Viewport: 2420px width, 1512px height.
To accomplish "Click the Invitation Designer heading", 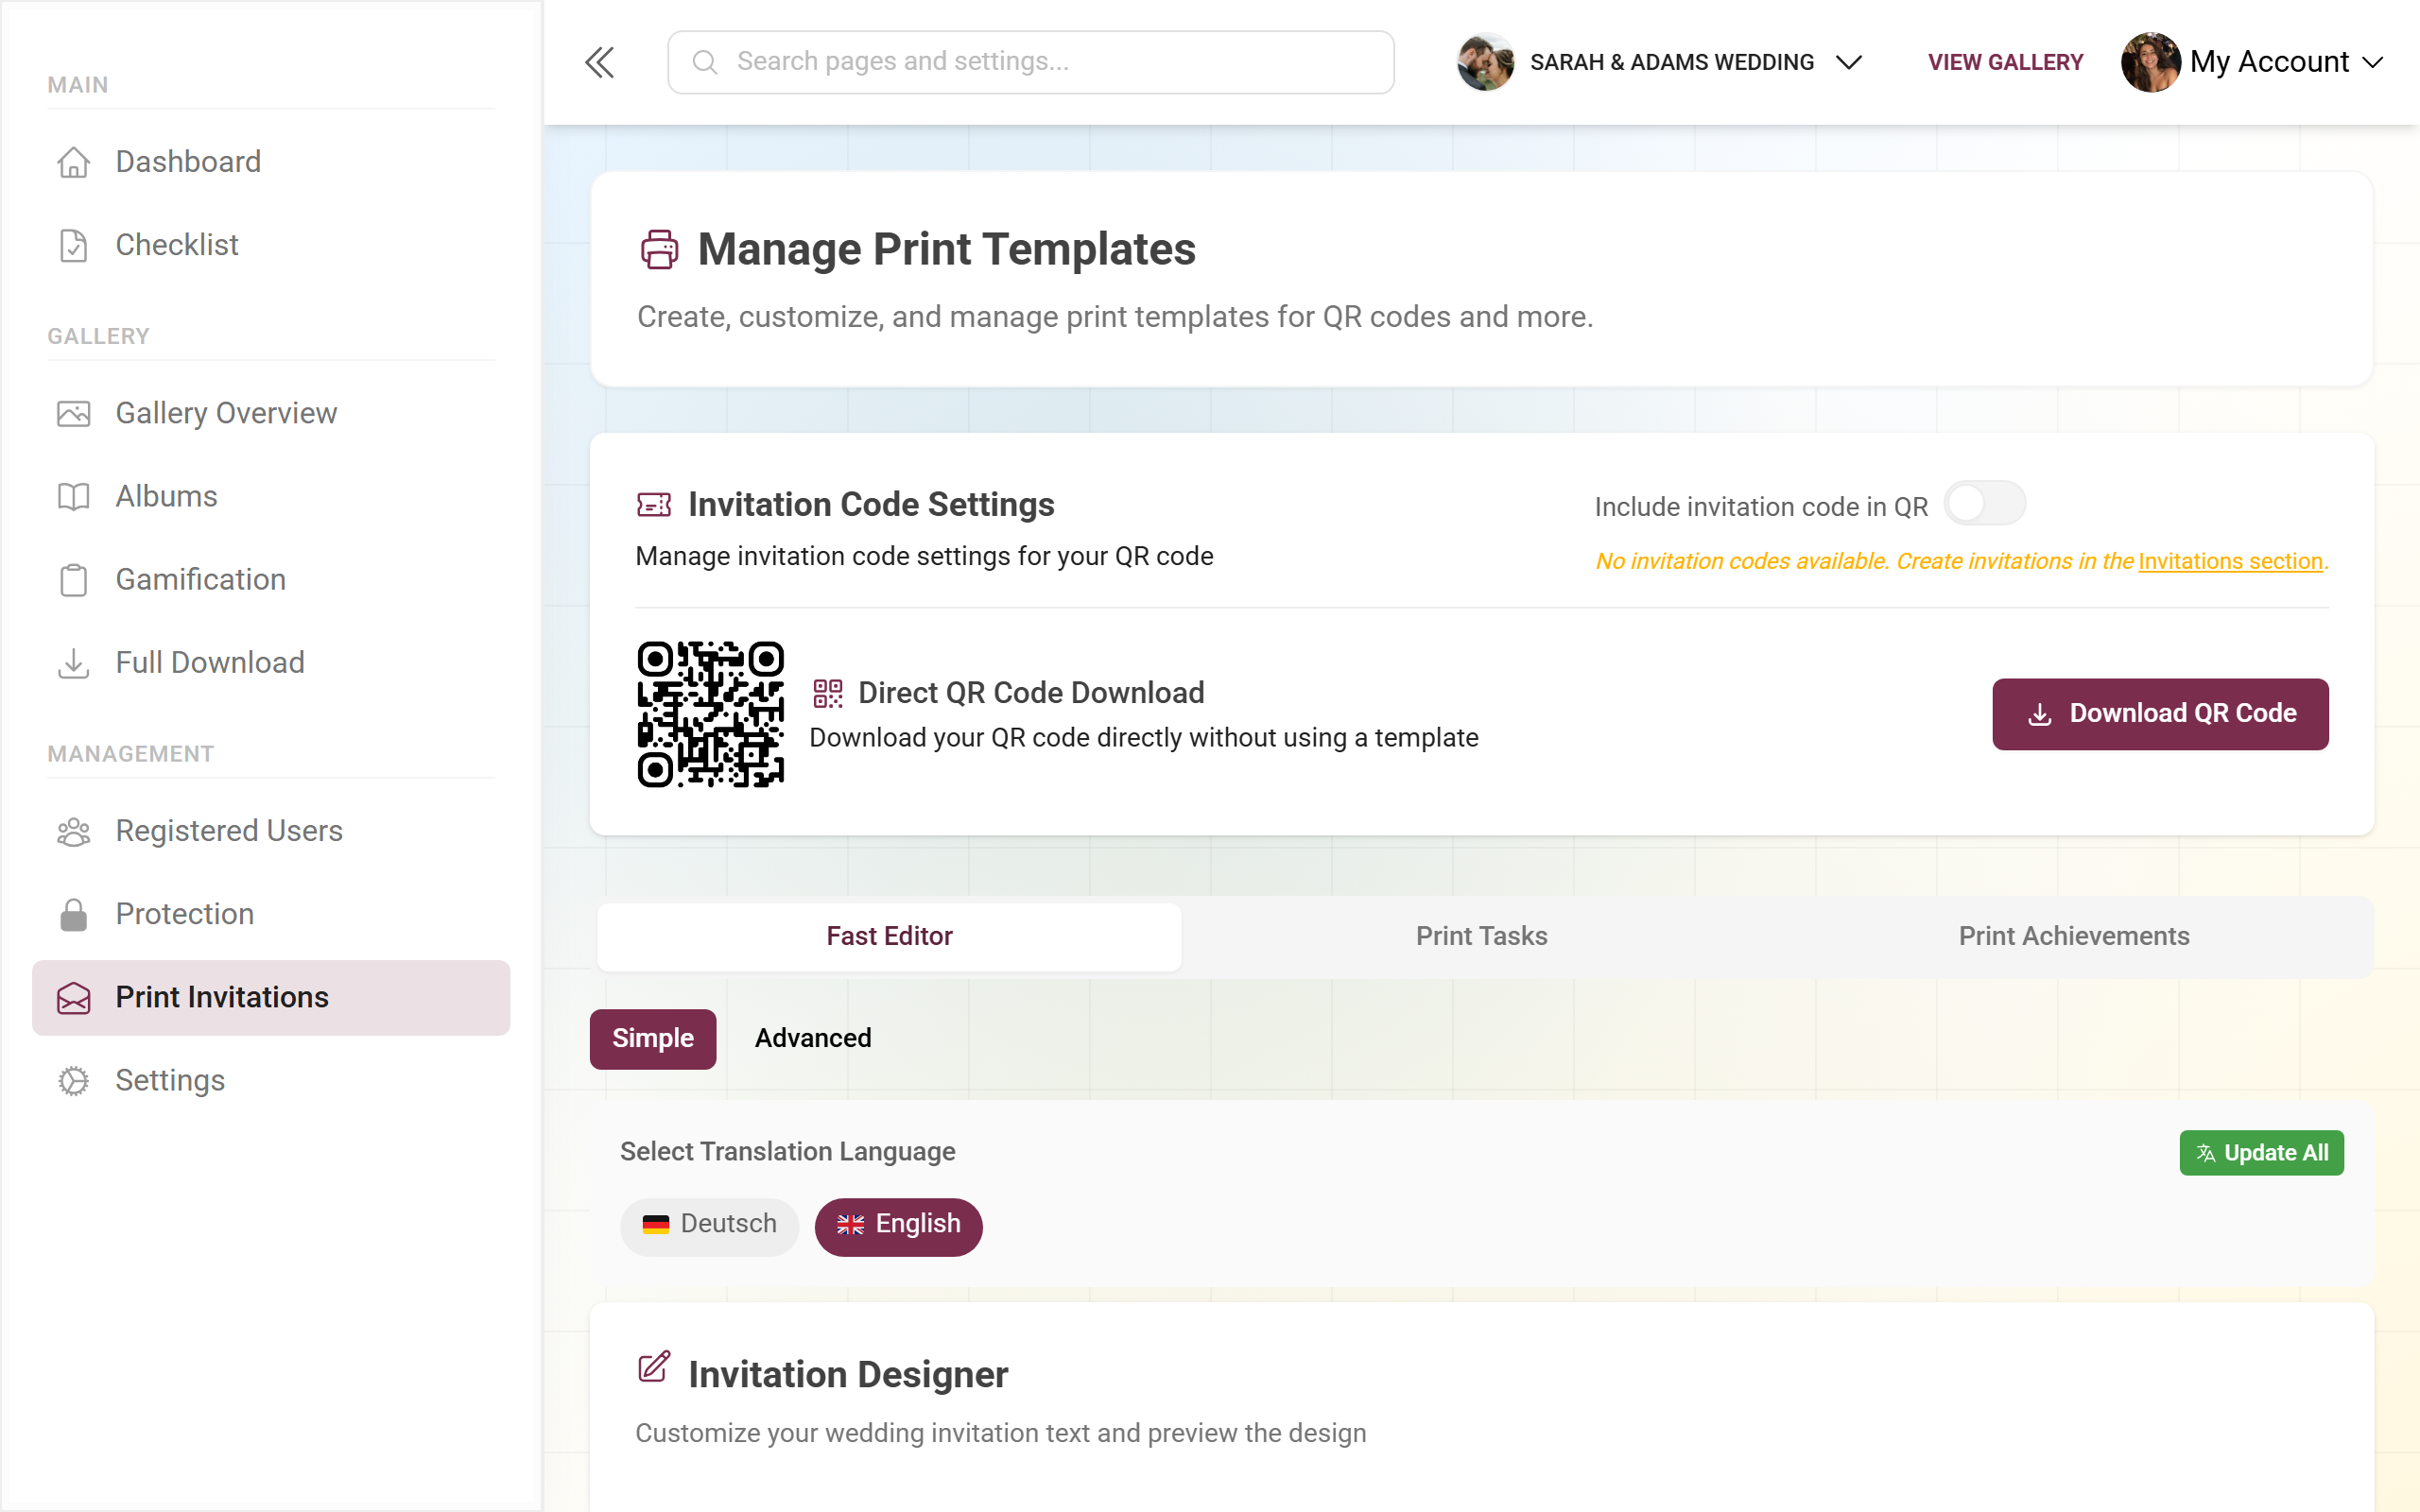I will [x=848, y=1375].
